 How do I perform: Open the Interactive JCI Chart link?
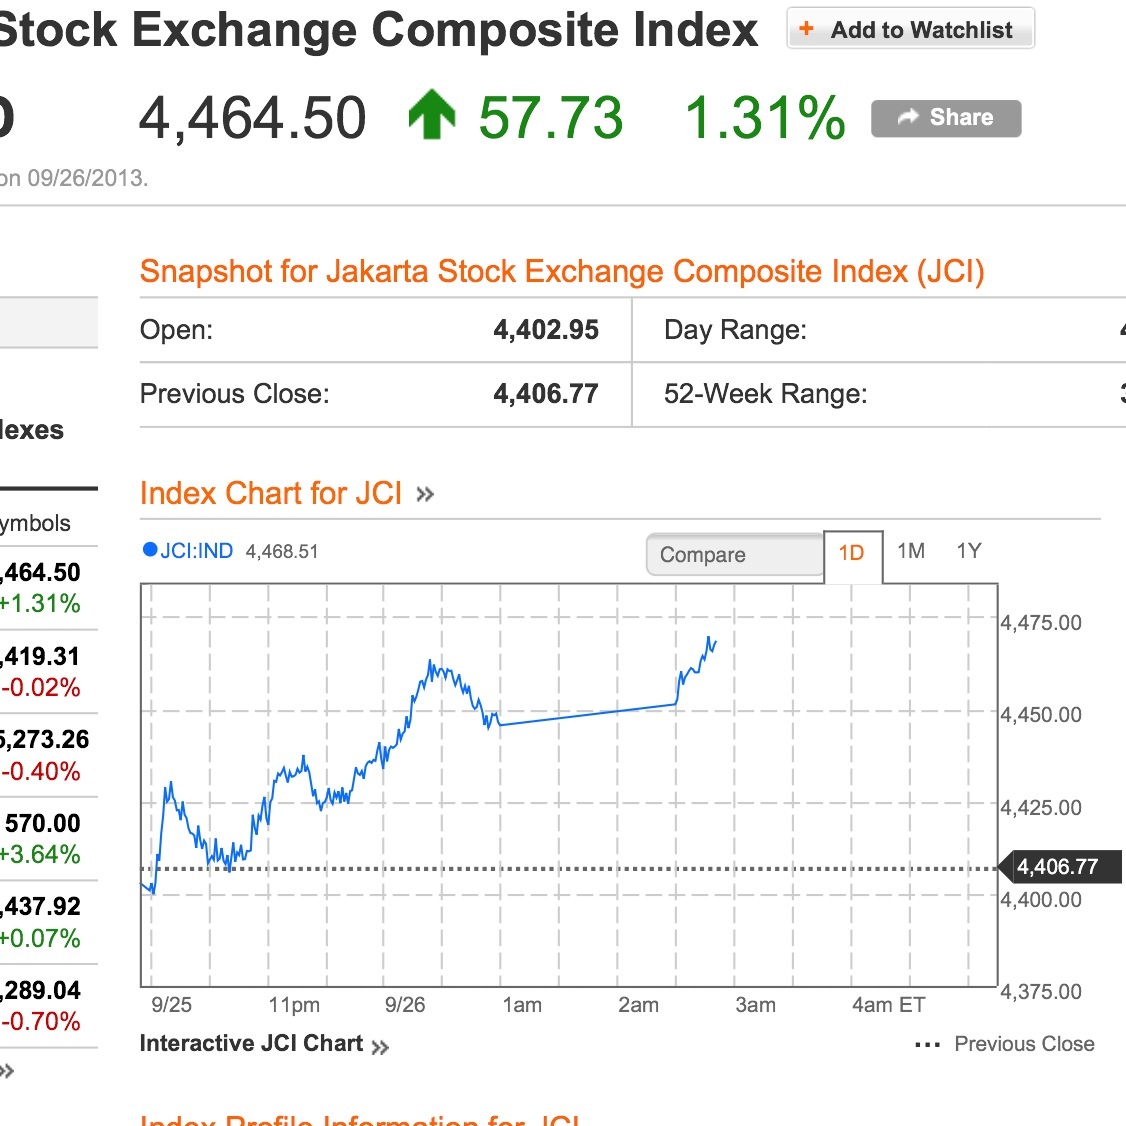251,1044
